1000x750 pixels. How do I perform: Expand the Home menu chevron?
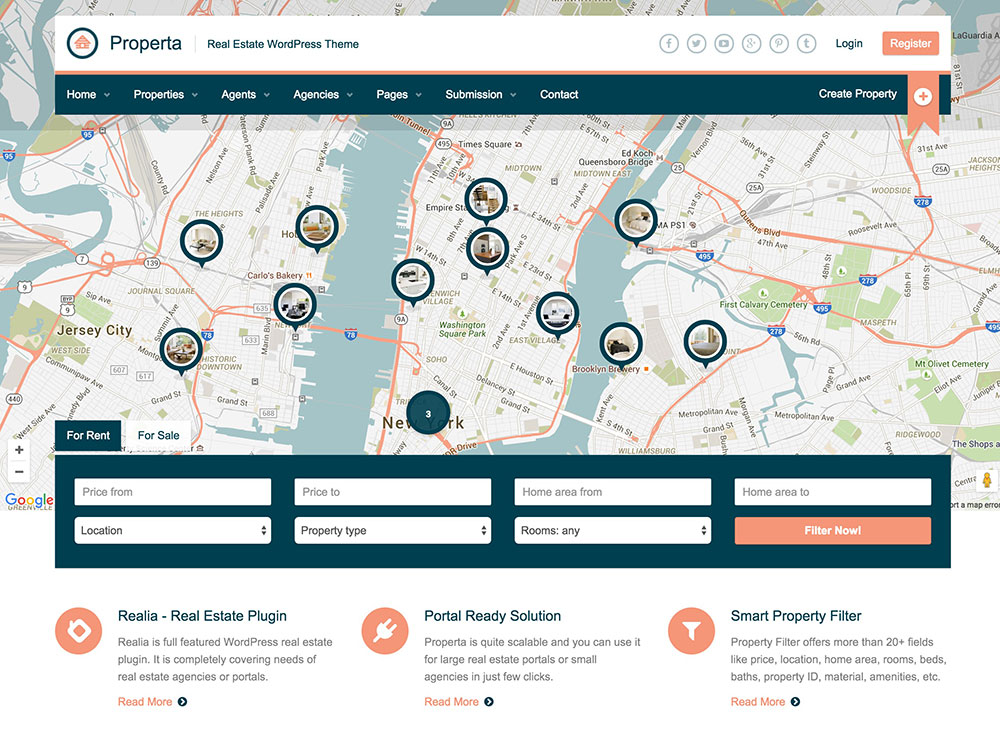tap(107, 95)
